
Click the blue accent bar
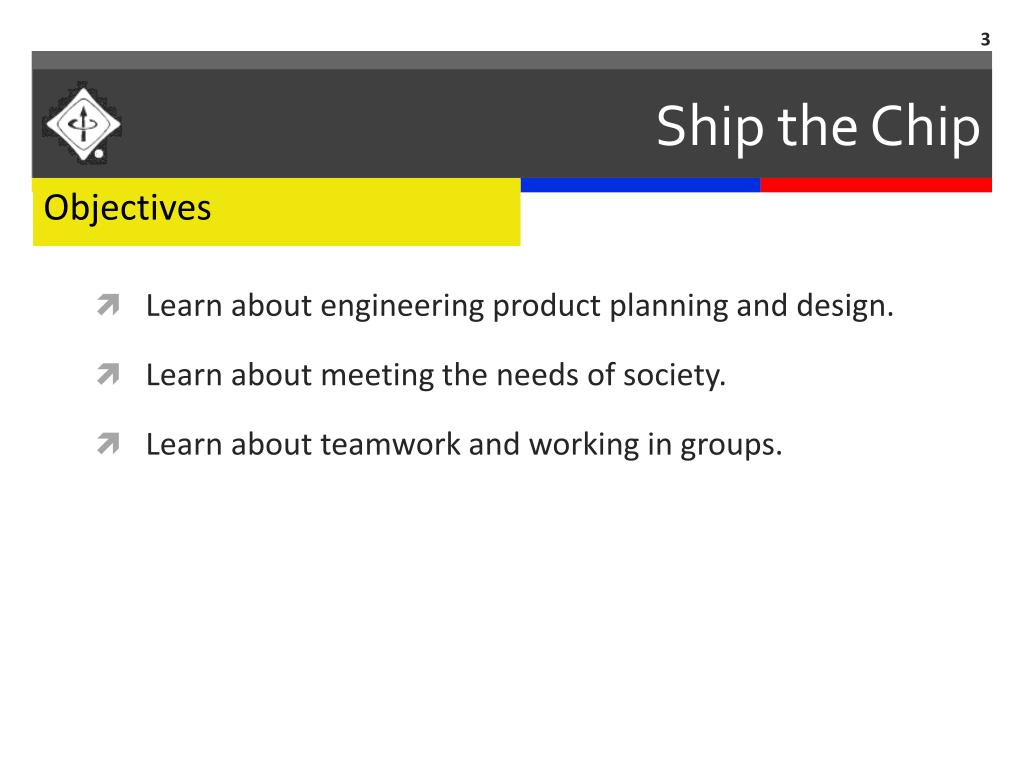pos(641,185)
